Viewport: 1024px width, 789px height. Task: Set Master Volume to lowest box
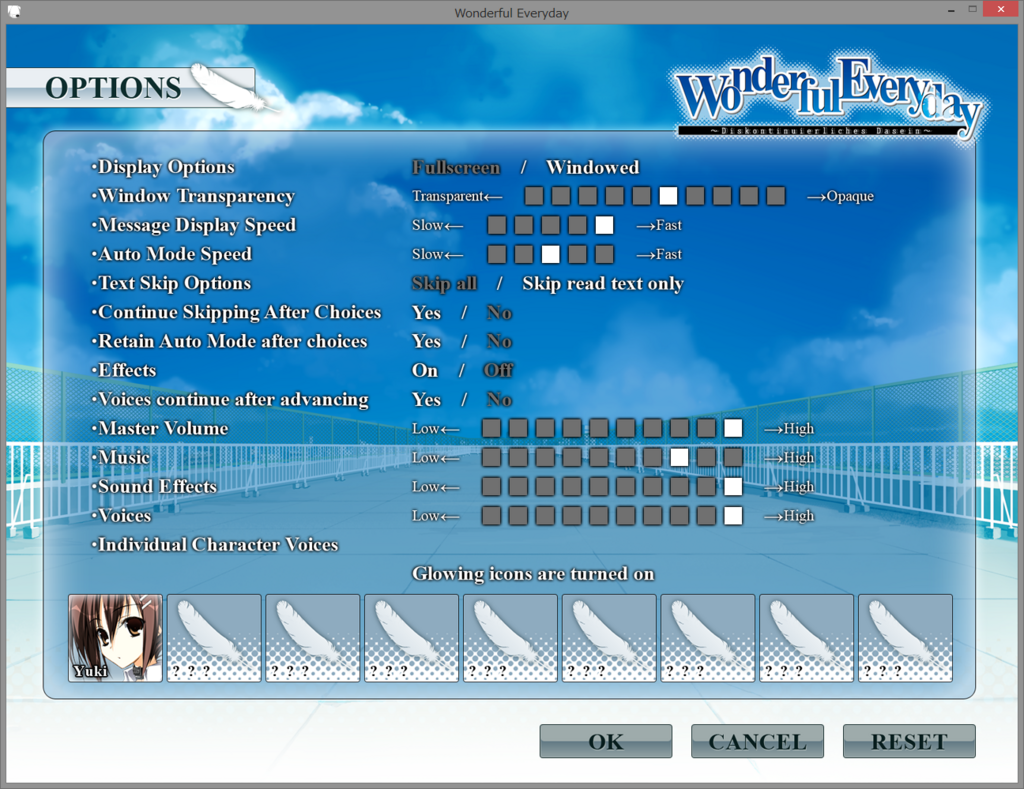492,428
